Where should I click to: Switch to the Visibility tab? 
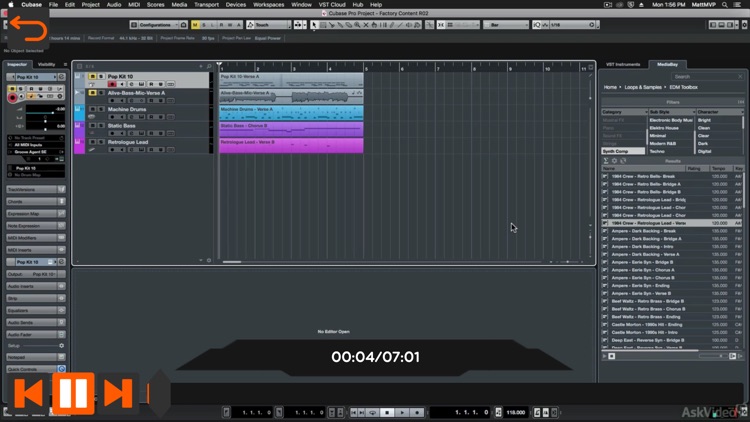click(46, 64)
